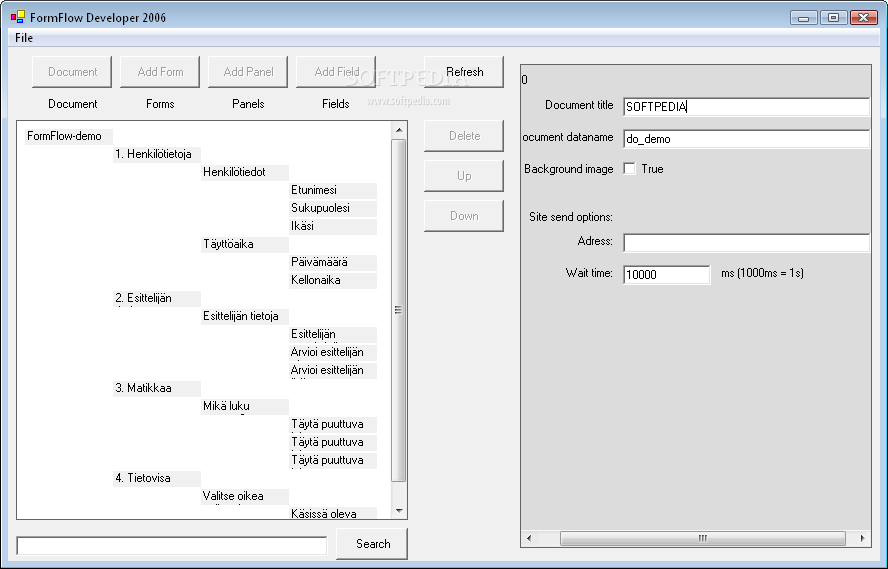Minimize the FormFlow Developer window
Image resolution: width=888 pixels, height=569 pixels.
pyautogui.click(x=804, y=18)
